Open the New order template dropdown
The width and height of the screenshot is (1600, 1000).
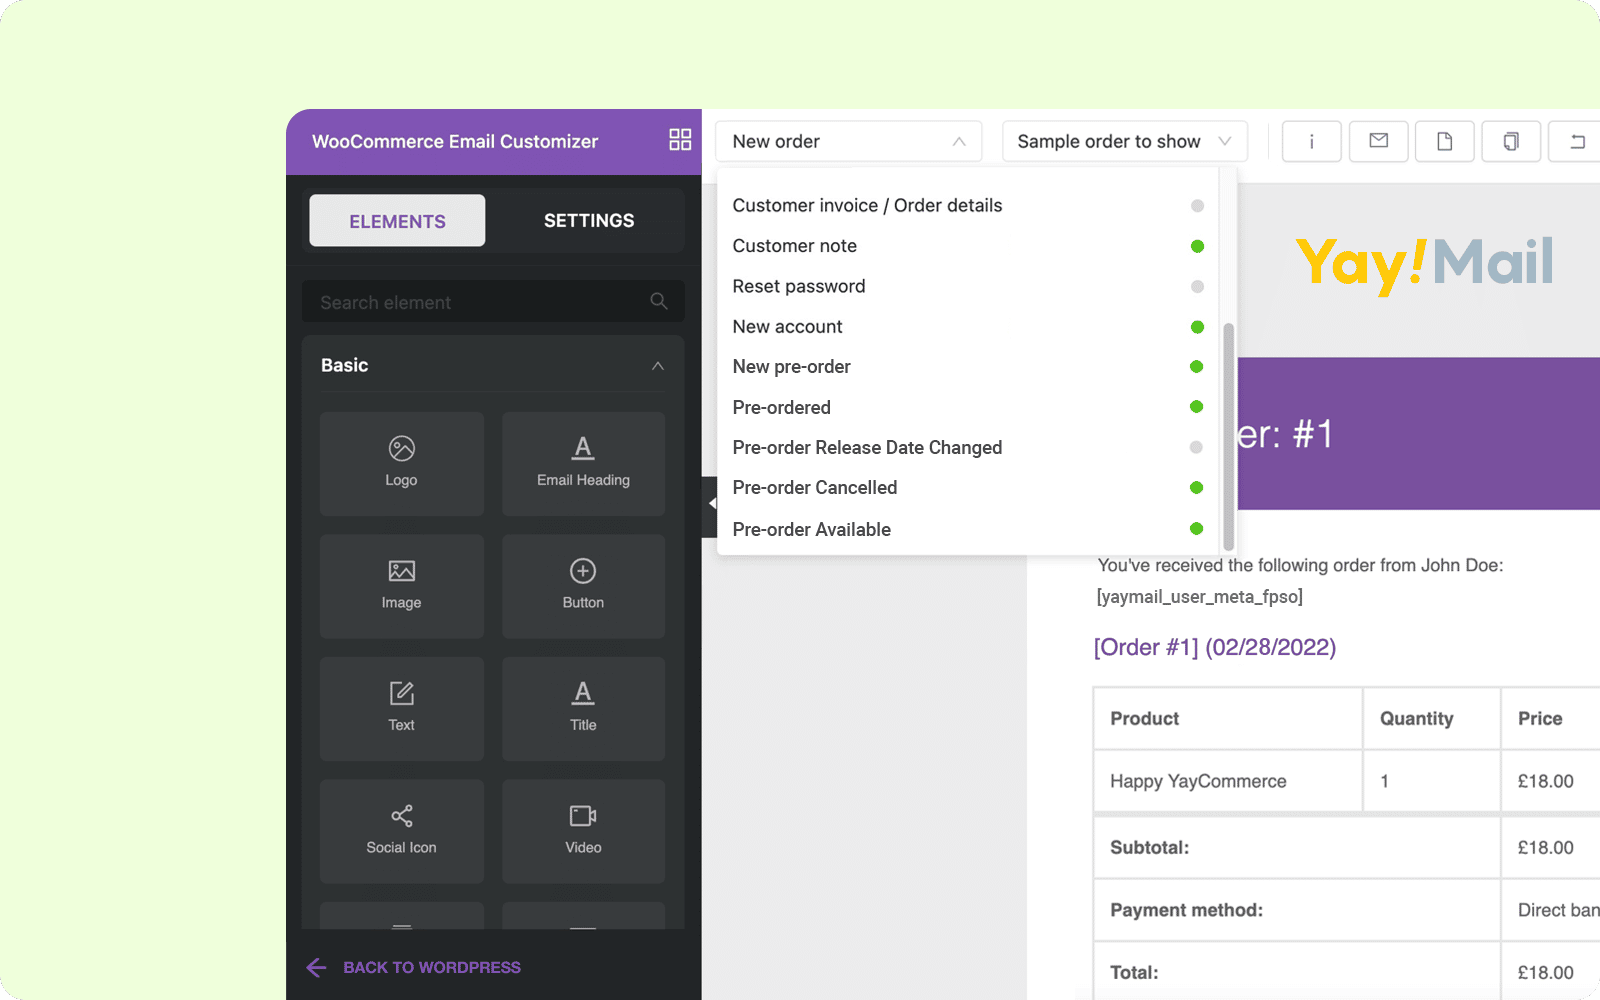point(848,141)
